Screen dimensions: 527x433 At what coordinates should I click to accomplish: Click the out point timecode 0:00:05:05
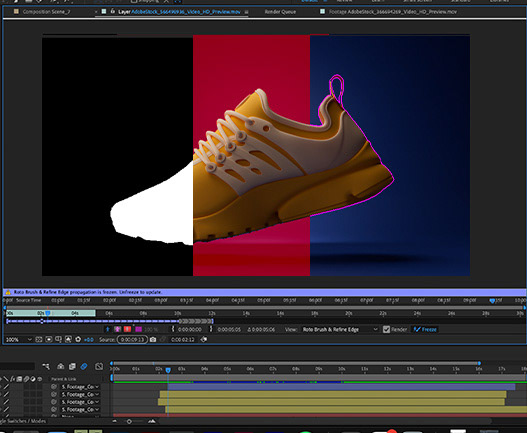[x=229, y=329]
